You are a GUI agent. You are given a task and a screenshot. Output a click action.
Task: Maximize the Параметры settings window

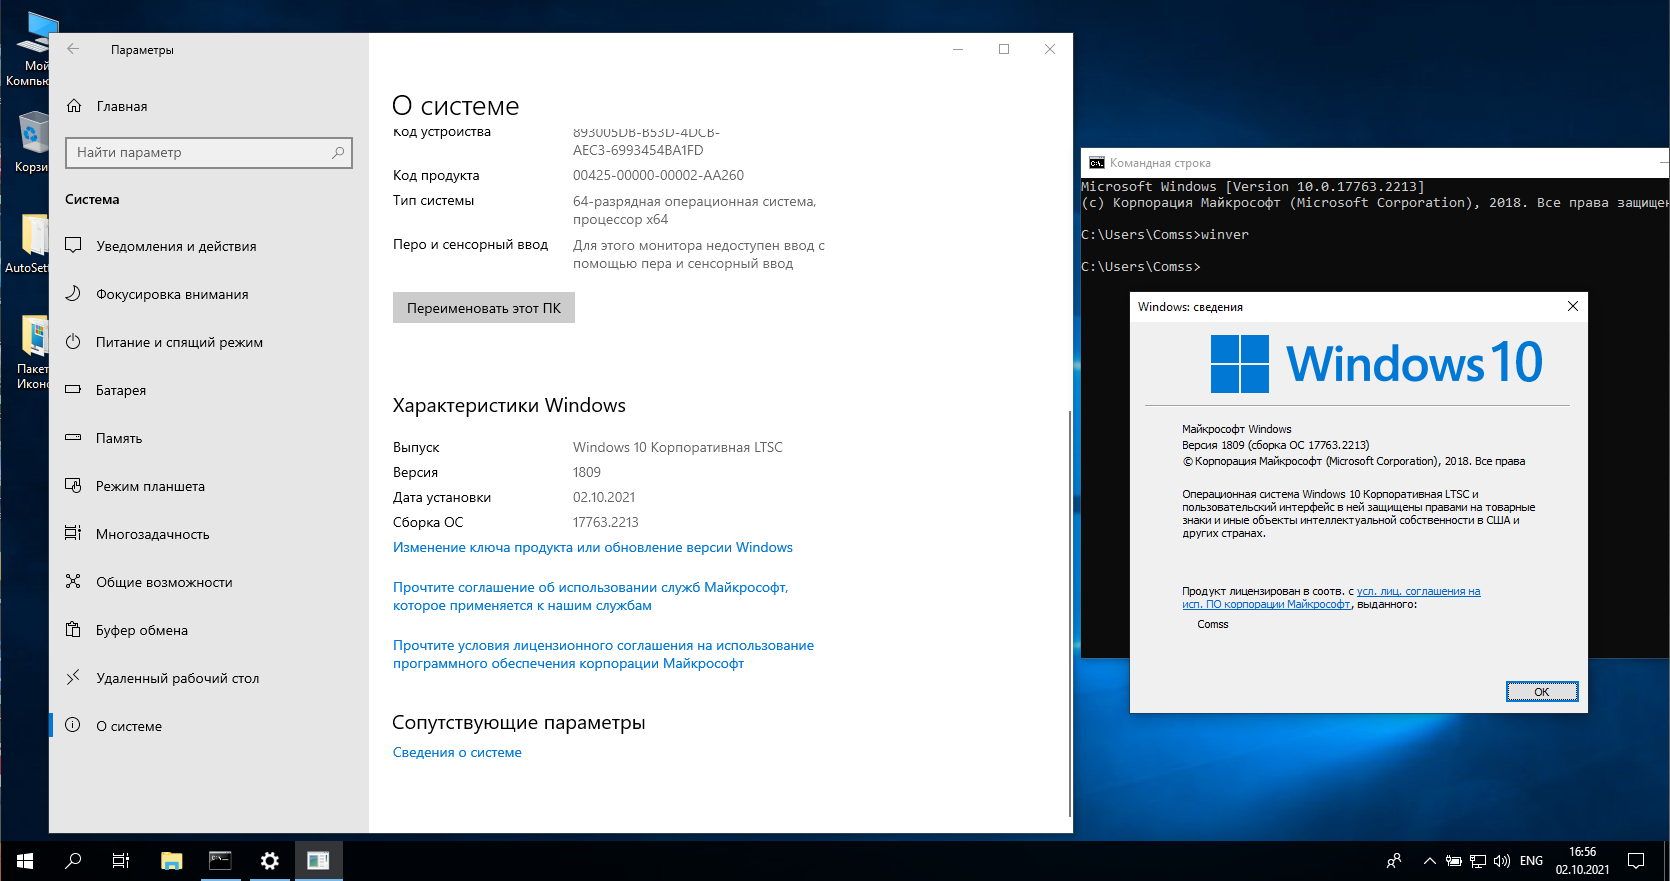[1004, 49]
